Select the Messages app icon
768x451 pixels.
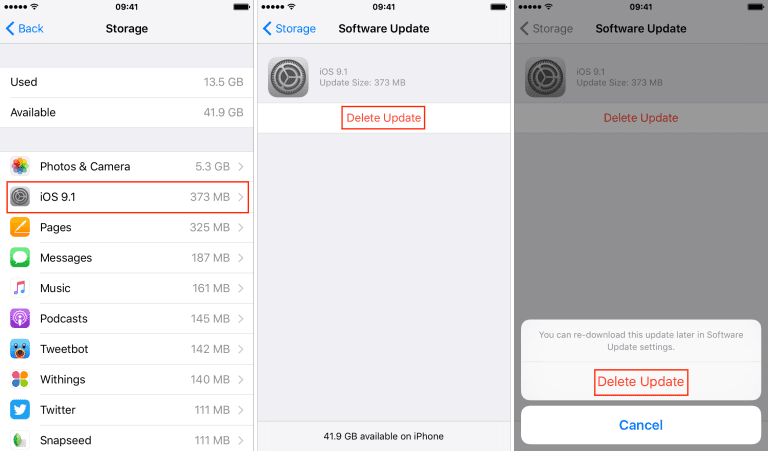pyautogui.click(x=20, y=258)
